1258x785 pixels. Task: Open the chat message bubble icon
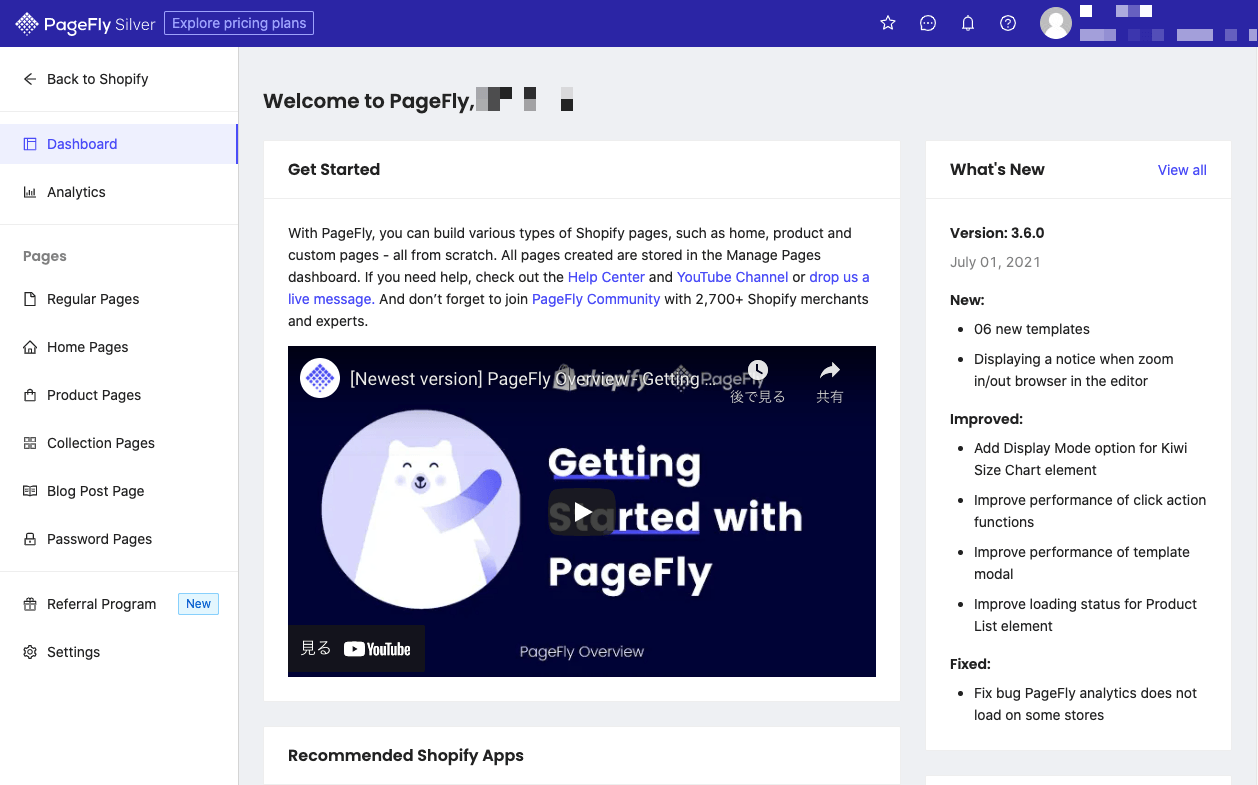(x=928, y=23)
